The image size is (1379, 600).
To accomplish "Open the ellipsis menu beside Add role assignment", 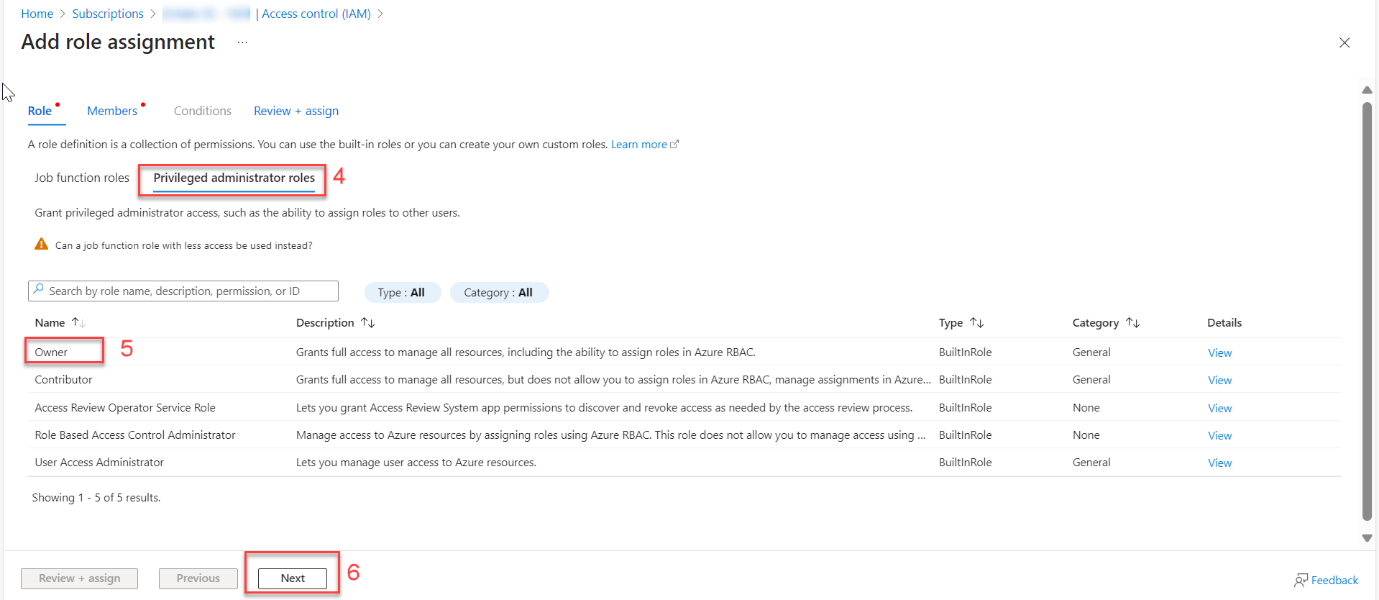I will [x=242, y=43].
